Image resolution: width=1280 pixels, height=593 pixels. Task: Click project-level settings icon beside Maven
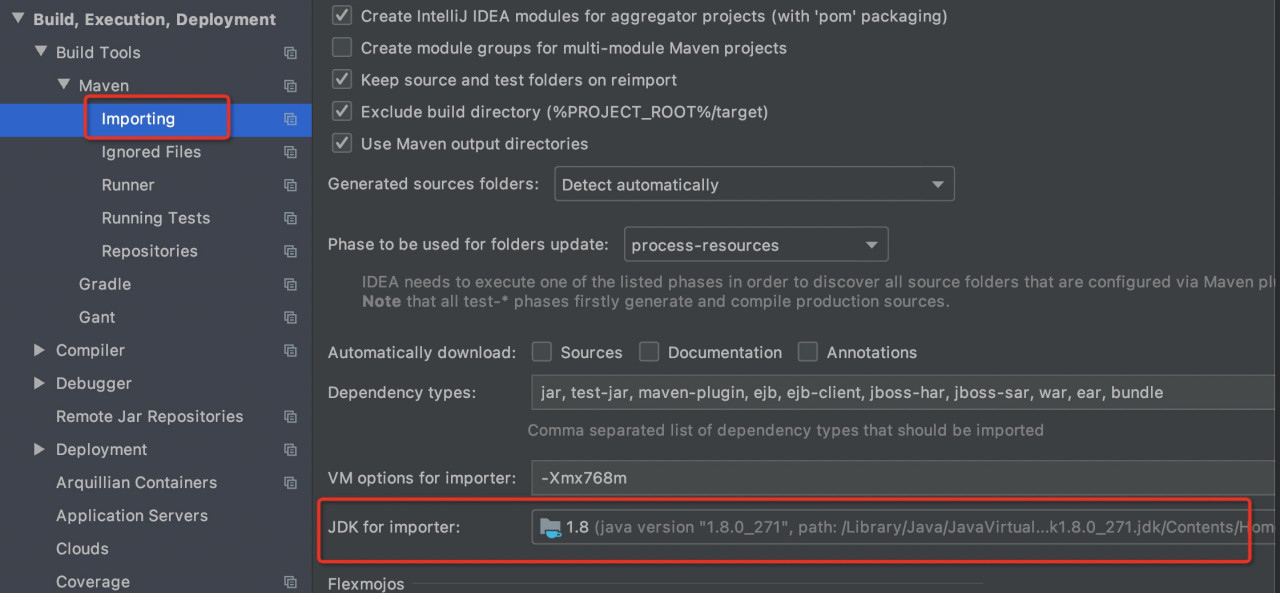[290, 86]
